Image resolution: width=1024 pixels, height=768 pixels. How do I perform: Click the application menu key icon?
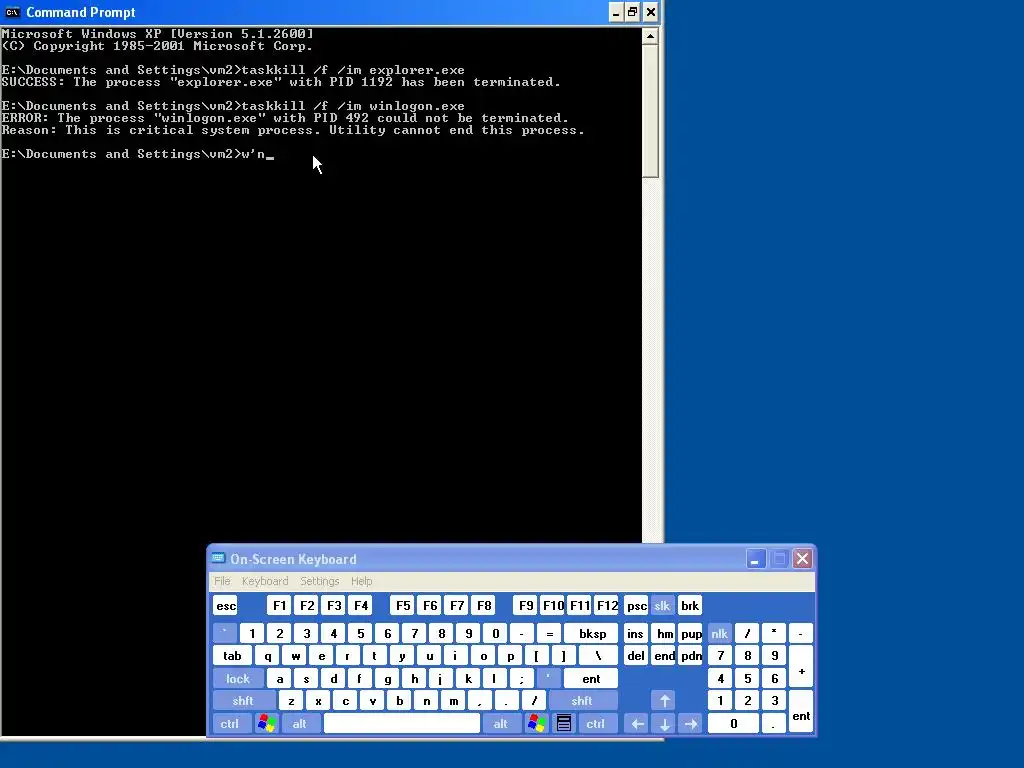[x=564, y=724]
